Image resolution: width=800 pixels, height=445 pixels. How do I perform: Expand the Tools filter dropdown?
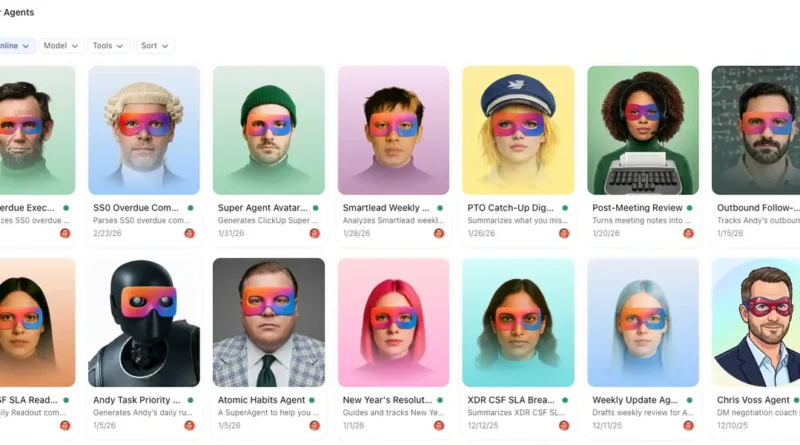click(x=108, y=46)
